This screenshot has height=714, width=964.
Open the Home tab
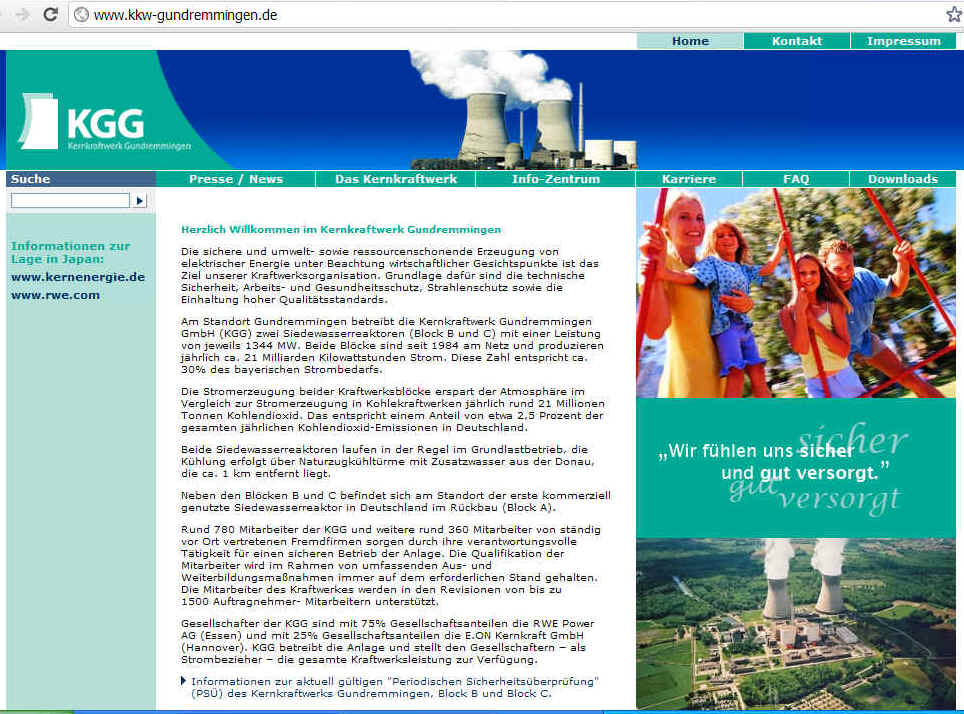point(690,41)
